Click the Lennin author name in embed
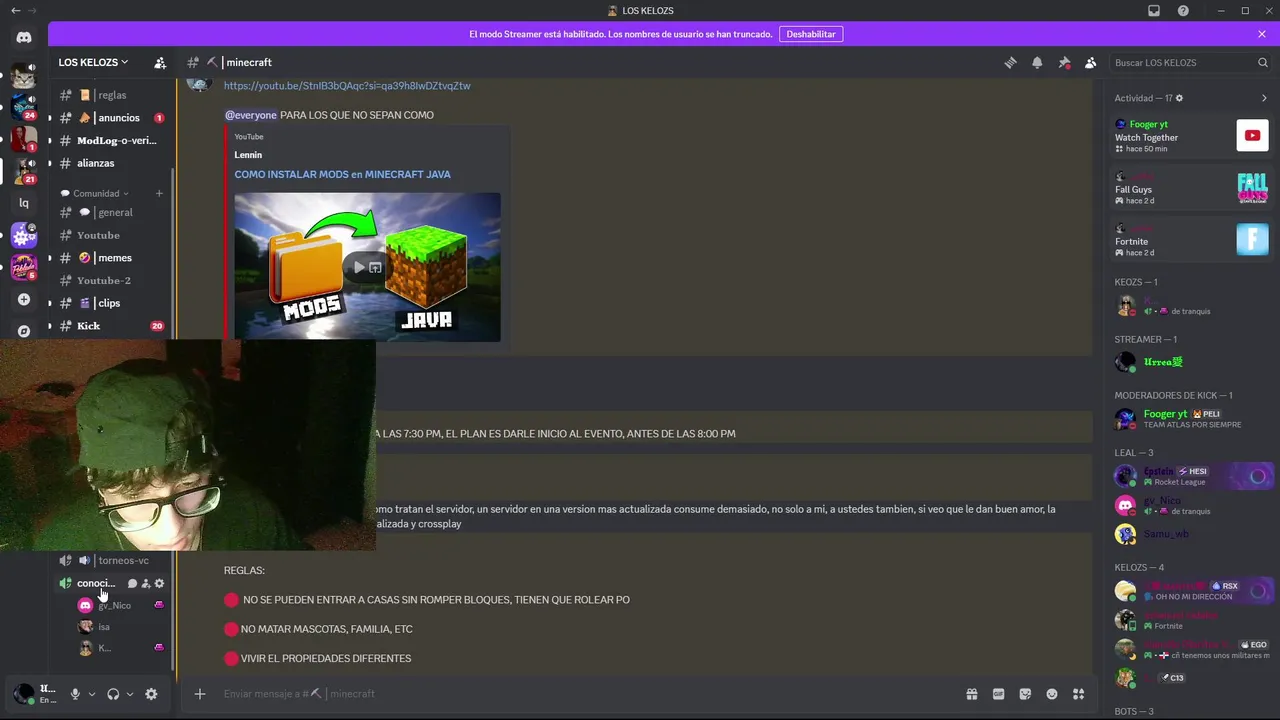 pos(248,155)
